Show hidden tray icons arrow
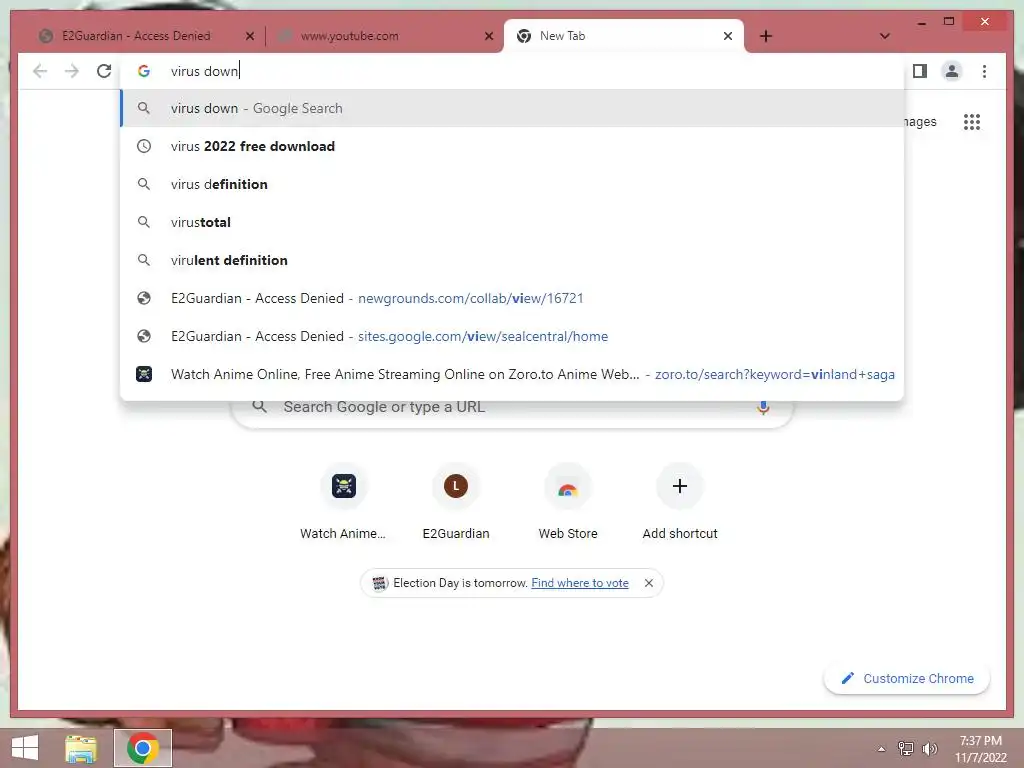1024x768 pixels. [x=882, y=749]
